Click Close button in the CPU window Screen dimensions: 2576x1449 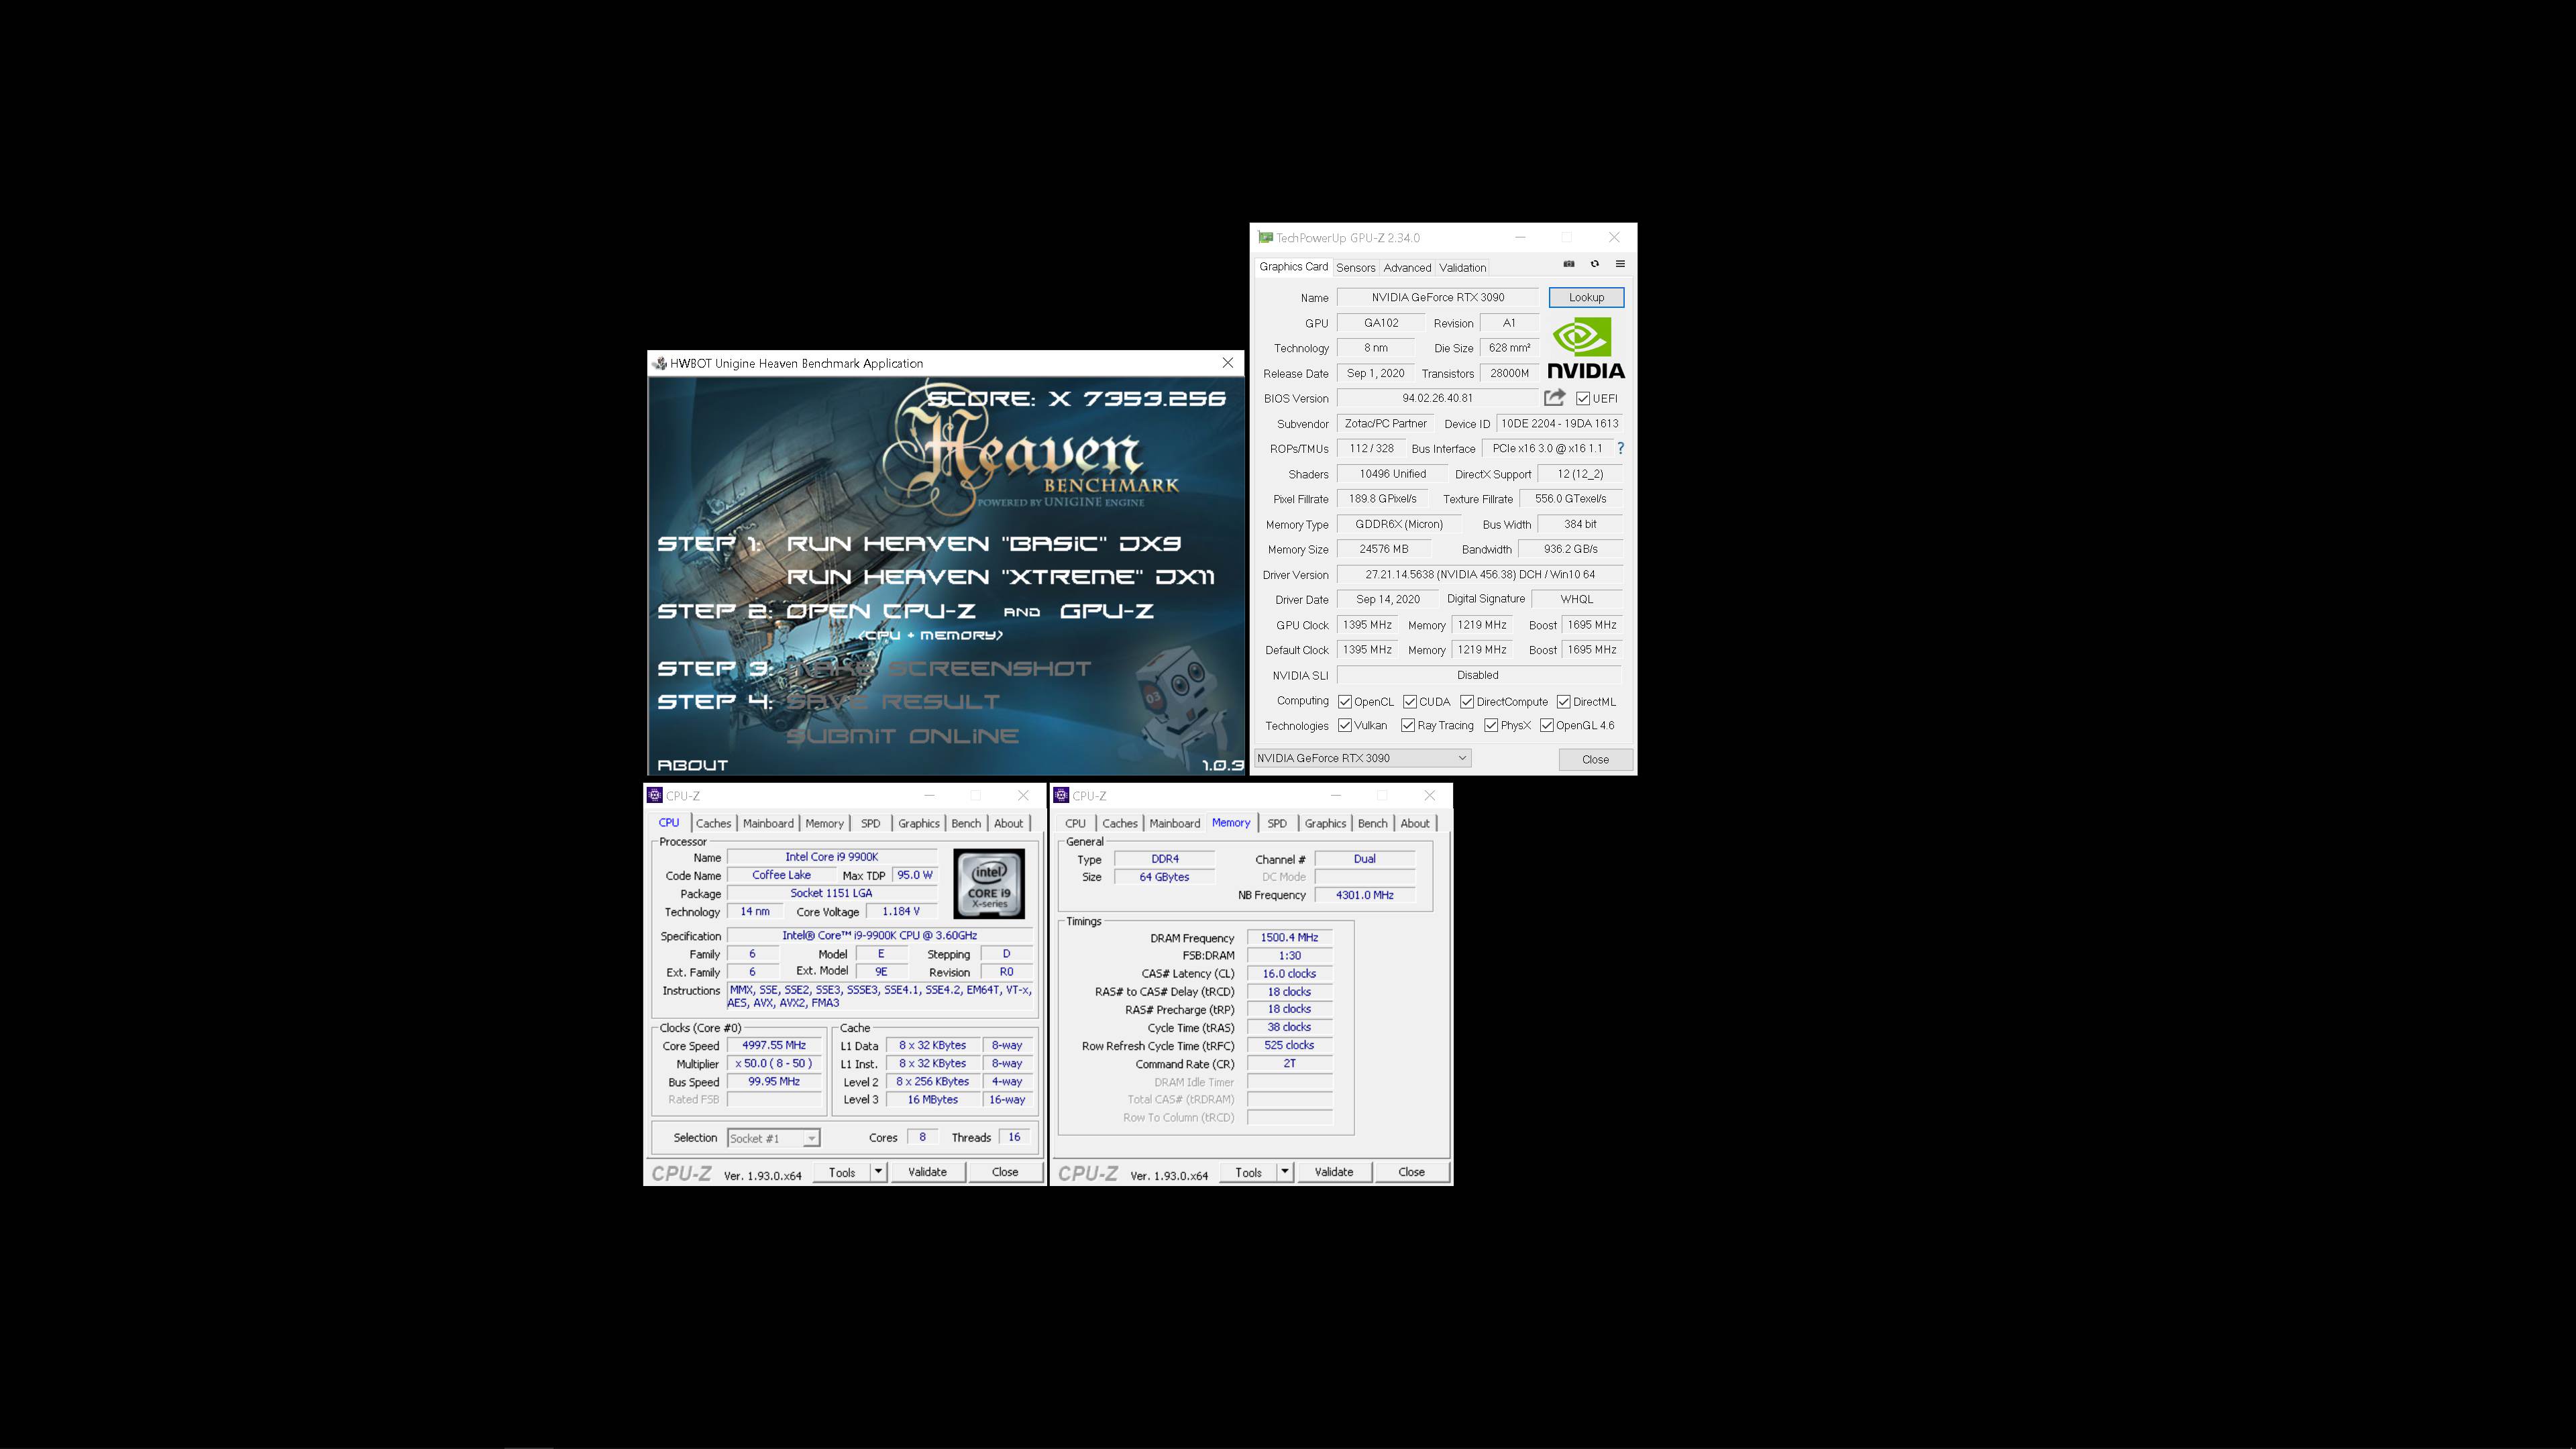click(x=1005, y=1172)
